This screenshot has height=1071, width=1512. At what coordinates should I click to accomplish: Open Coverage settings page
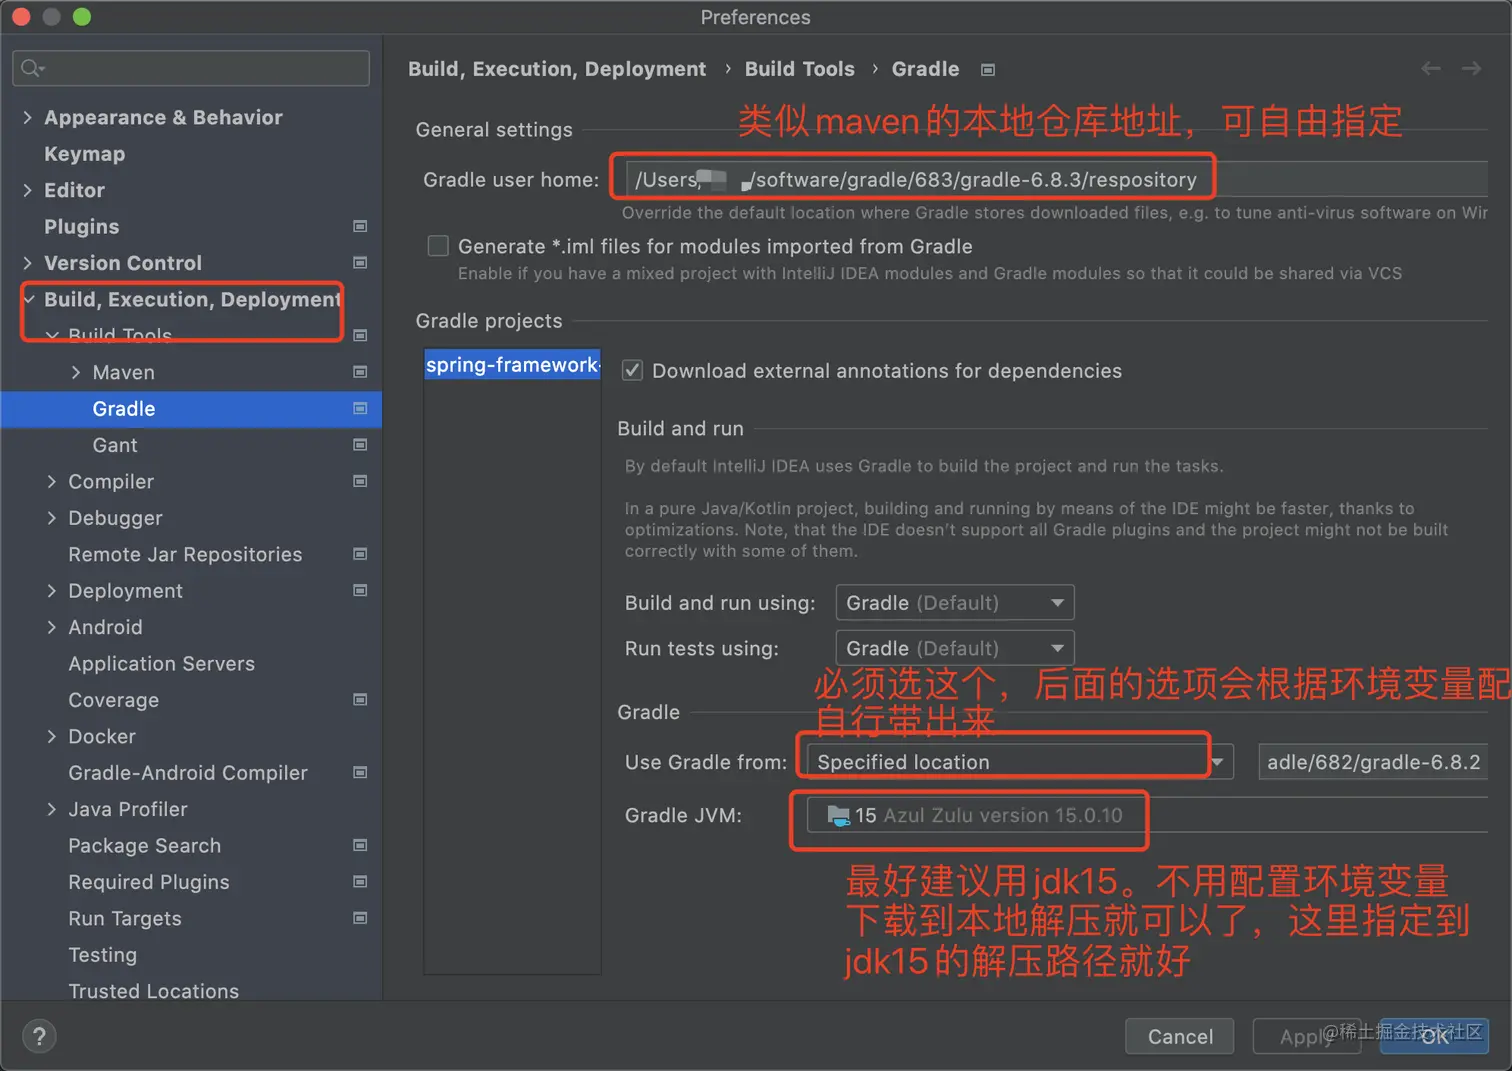[113, 700]
